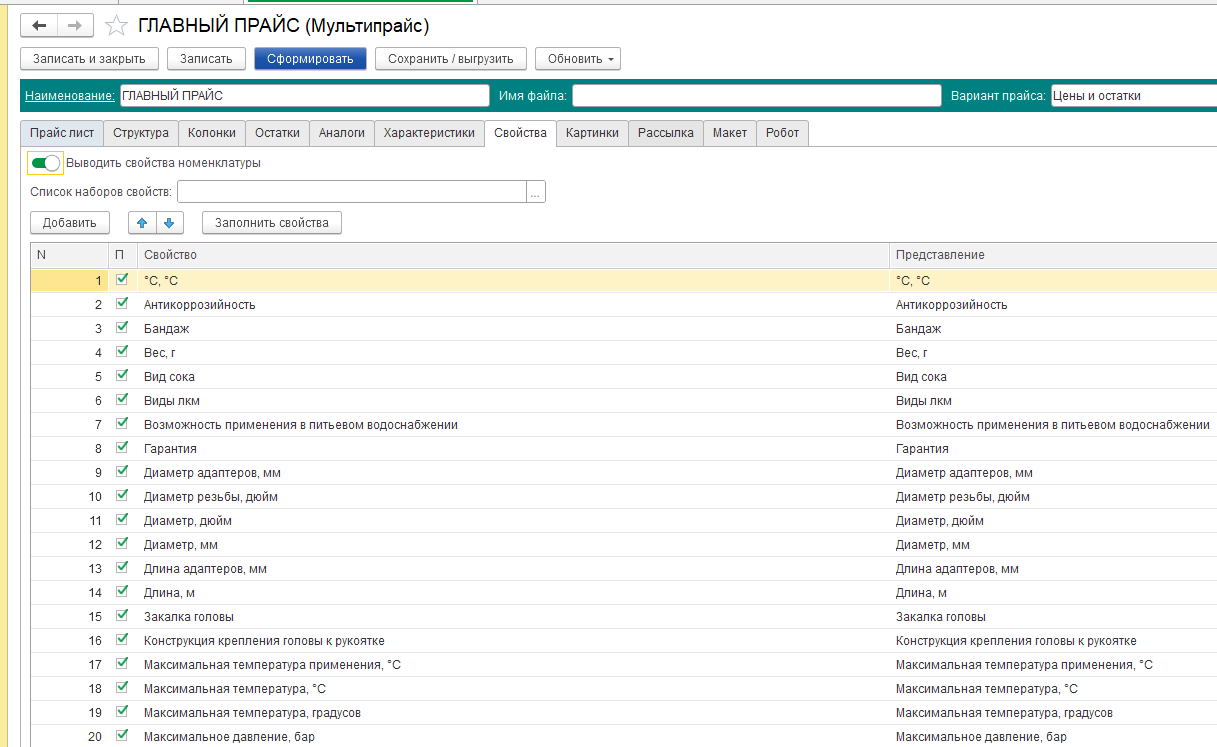Screen dimensions: 1217x747
Task: Switch to the Колонки tab
Action: click(212, 133)
